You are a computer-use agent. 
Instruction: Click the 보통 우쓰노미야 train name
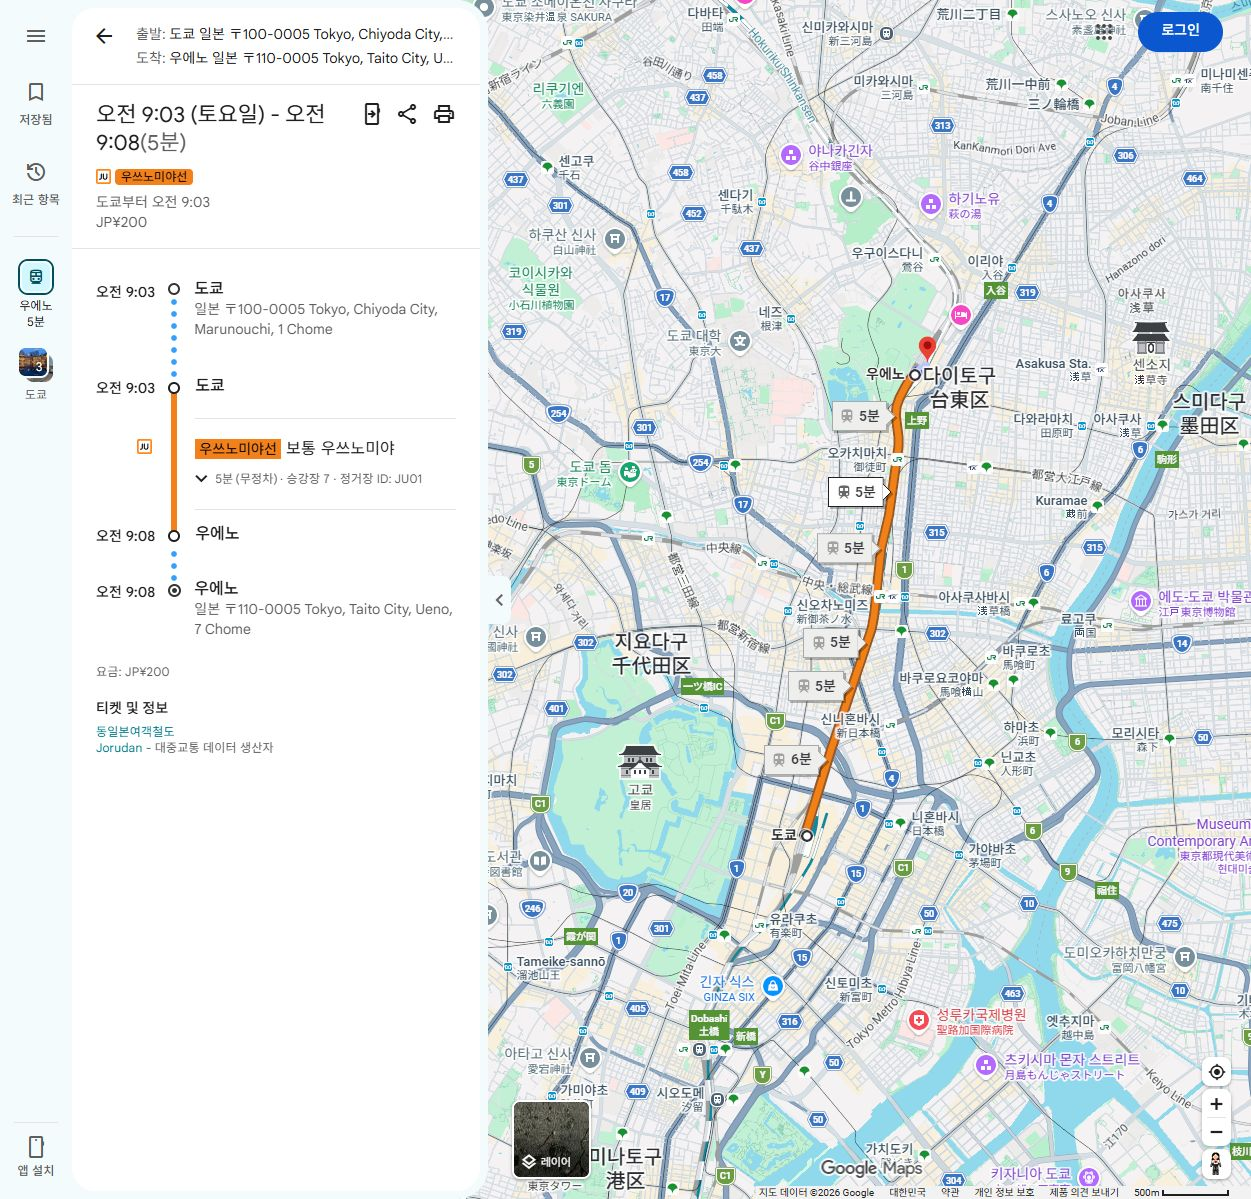click(340, 448)
